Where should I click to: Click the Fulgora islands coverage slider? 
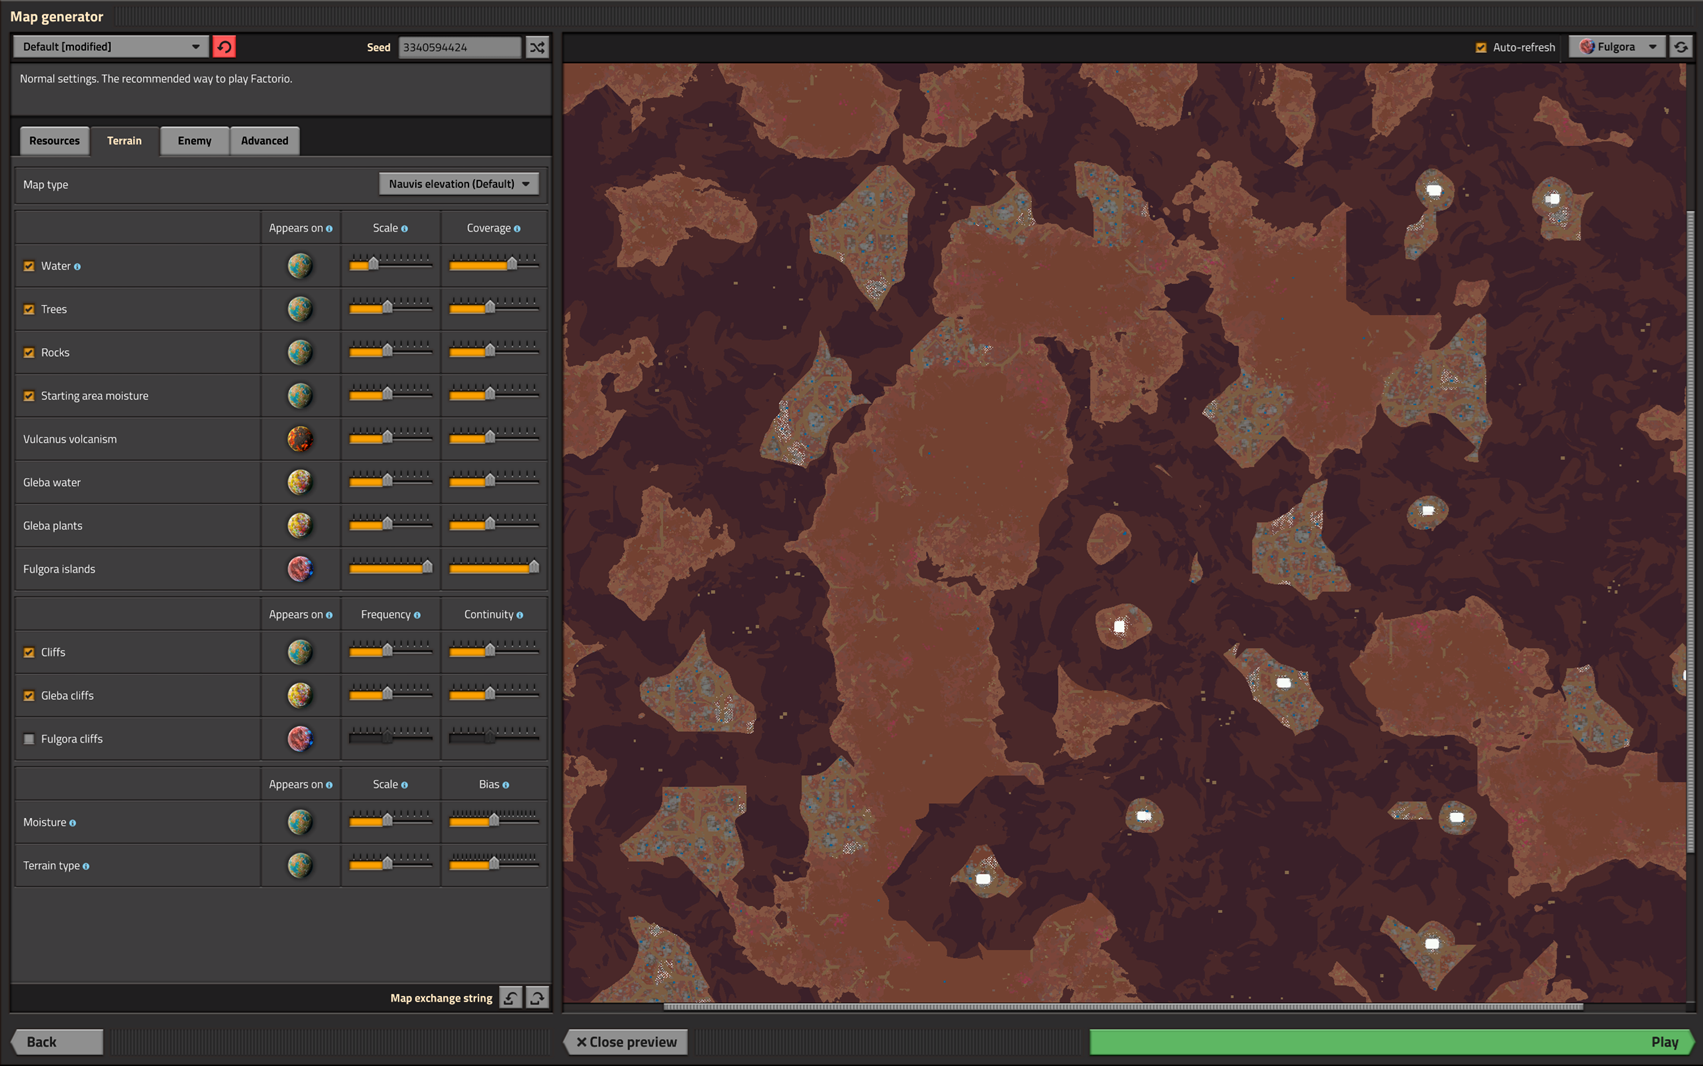pos(494,568)
